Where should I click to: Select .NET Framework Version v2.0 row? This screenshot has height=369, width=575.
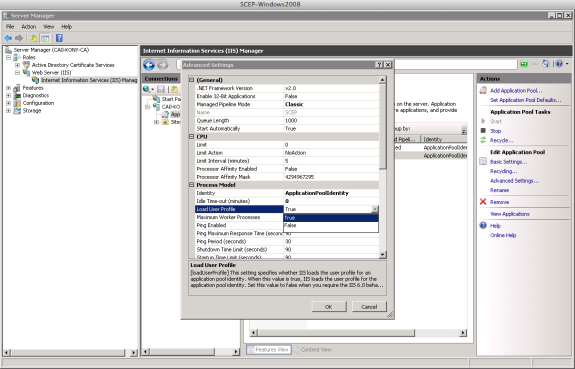coord(287,88)
